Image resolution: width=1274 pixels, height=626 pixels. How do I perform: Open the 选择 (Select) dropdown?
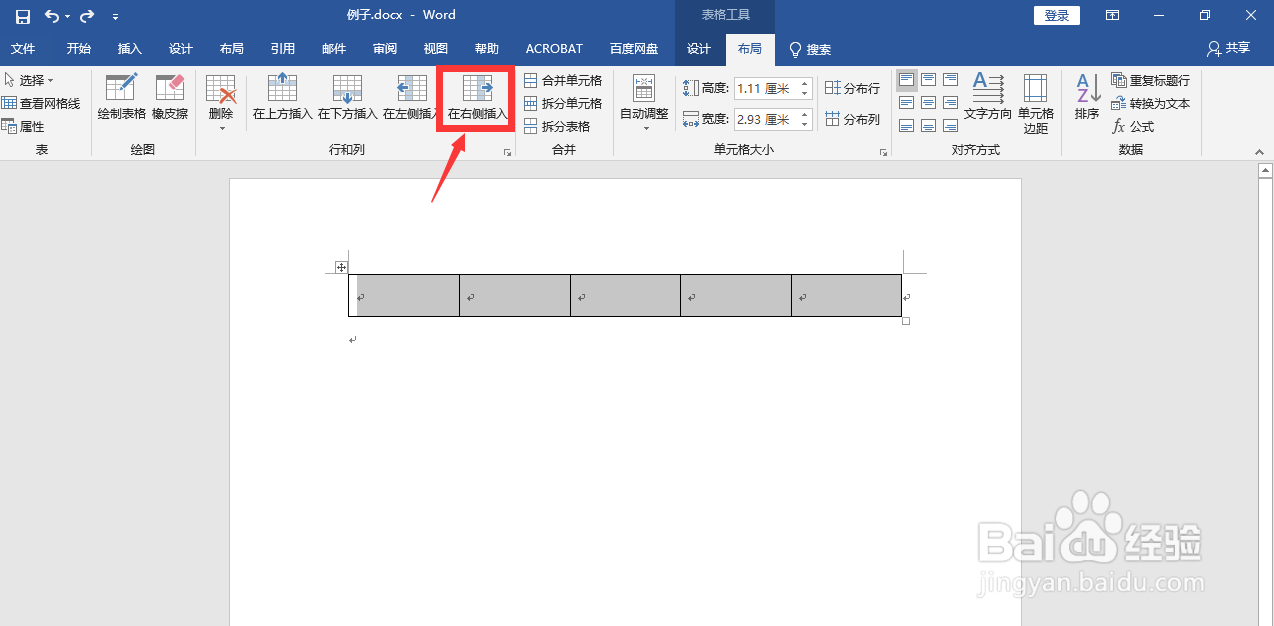[30, 80]
